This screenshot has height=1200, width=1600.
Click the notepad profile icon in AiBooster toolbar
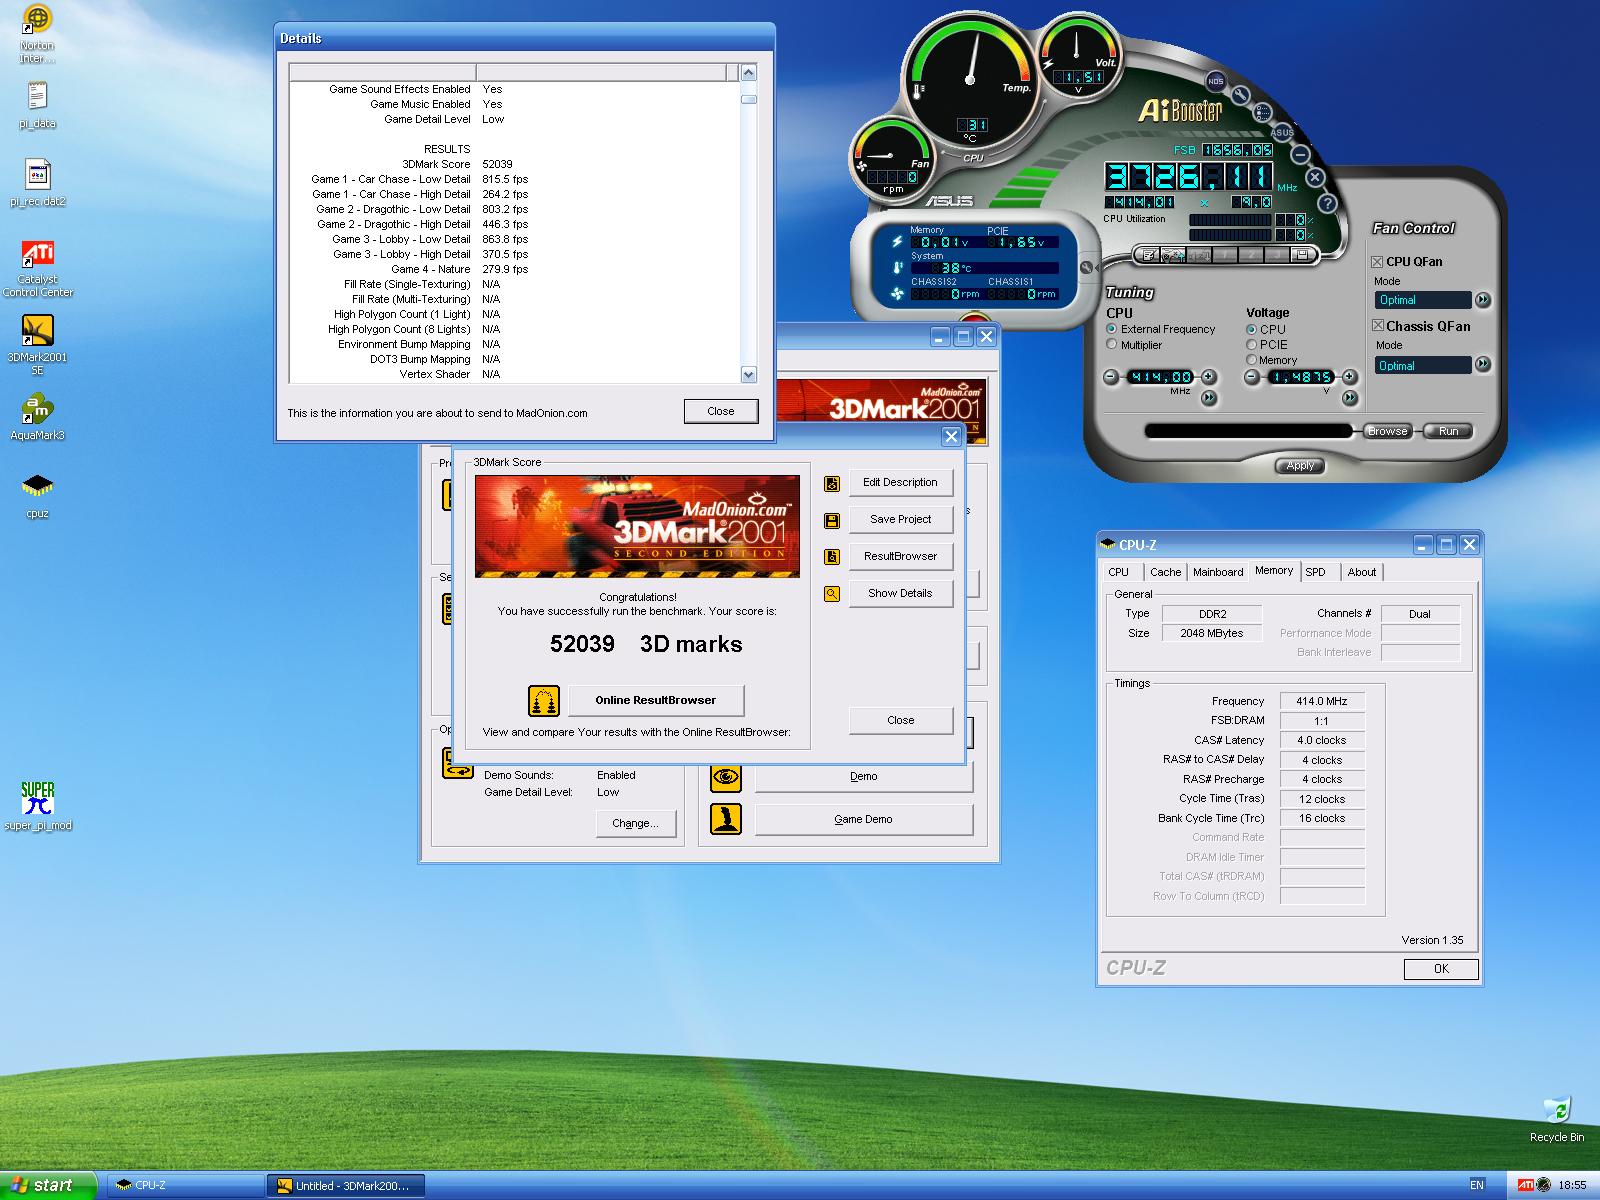1147,255
